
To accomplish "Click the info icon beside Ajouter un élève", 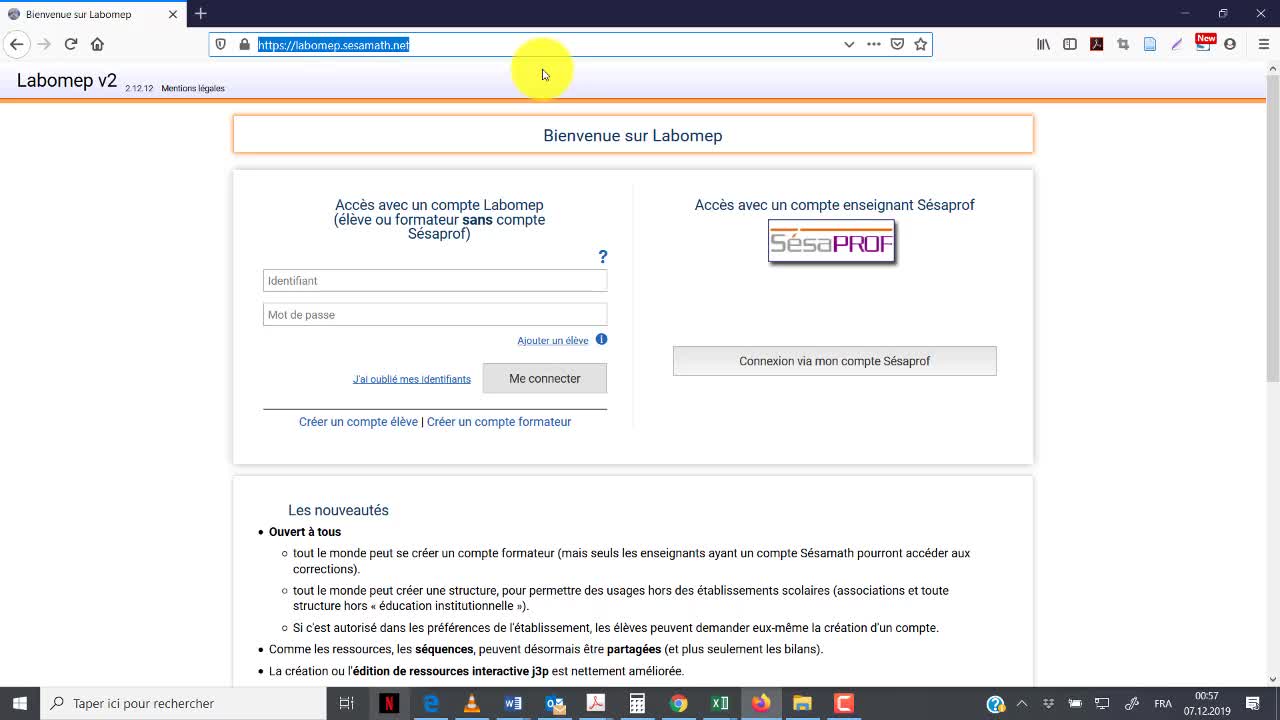I will tap(601, 340).
